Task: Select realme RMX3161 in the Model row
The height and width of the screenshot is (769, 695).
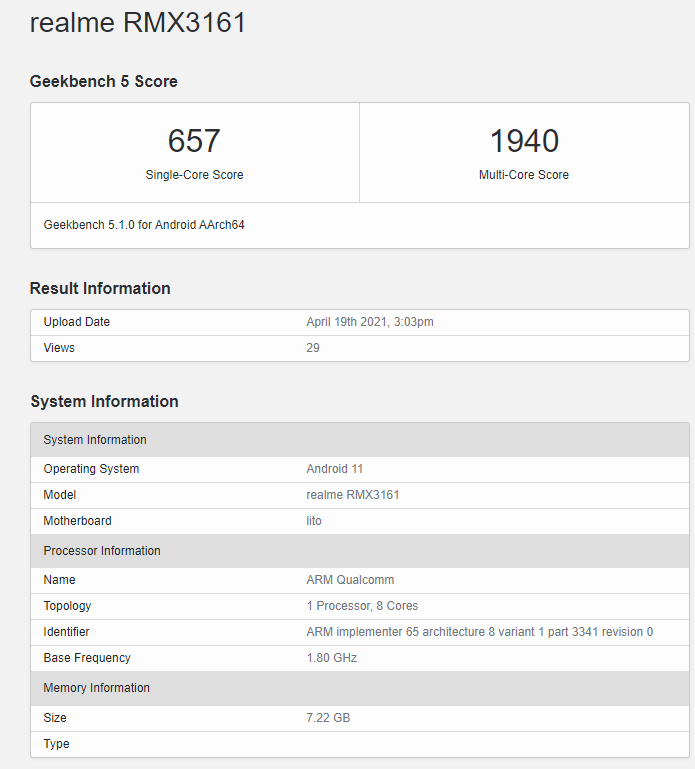Action: pos(353,495)
